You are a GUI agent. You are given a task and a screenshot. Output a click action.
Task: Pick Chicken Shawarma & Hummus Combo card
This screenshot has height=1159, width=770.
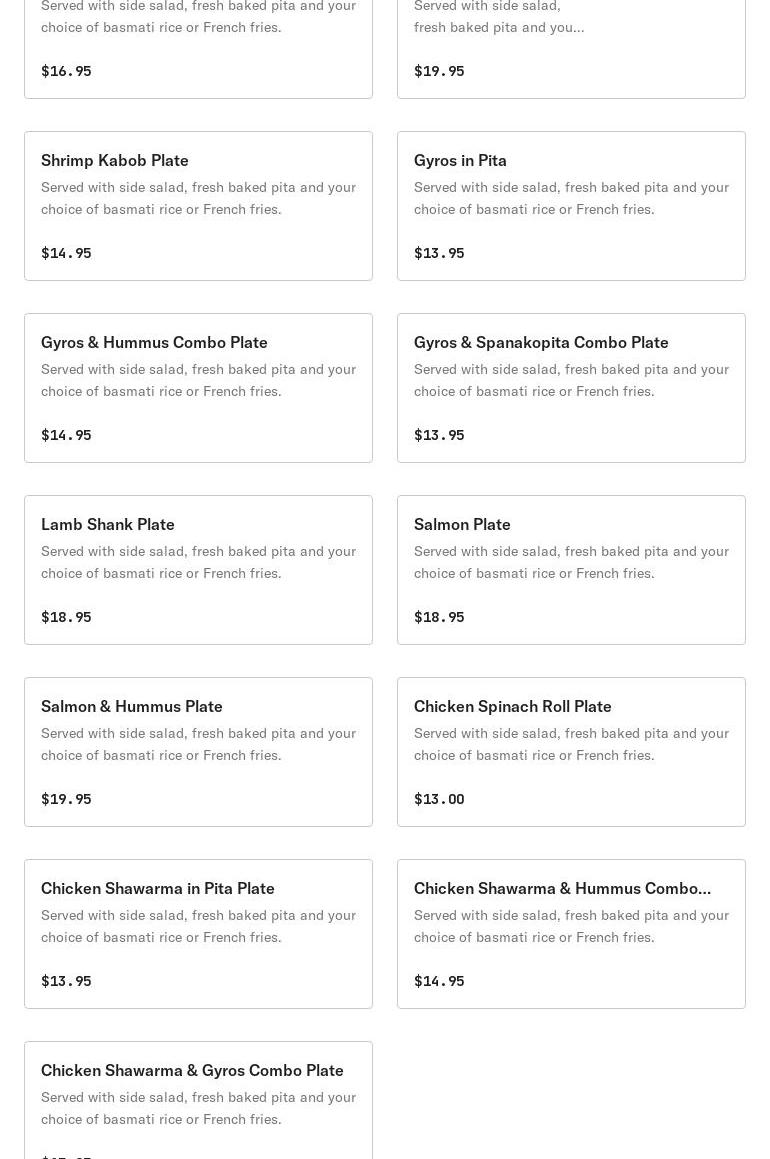[x=571, y=934]
